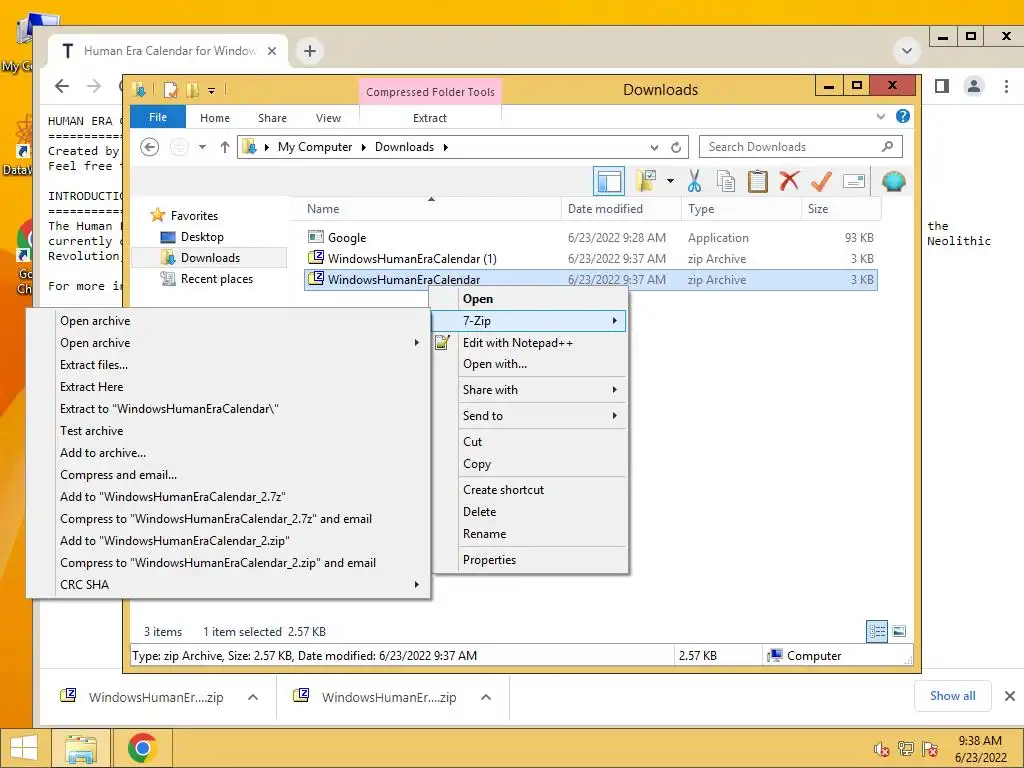Viewport: 1024px width, 768px height.
Task: Toggle the preview pane toolbar icon
Action: (x=609, y=181)
